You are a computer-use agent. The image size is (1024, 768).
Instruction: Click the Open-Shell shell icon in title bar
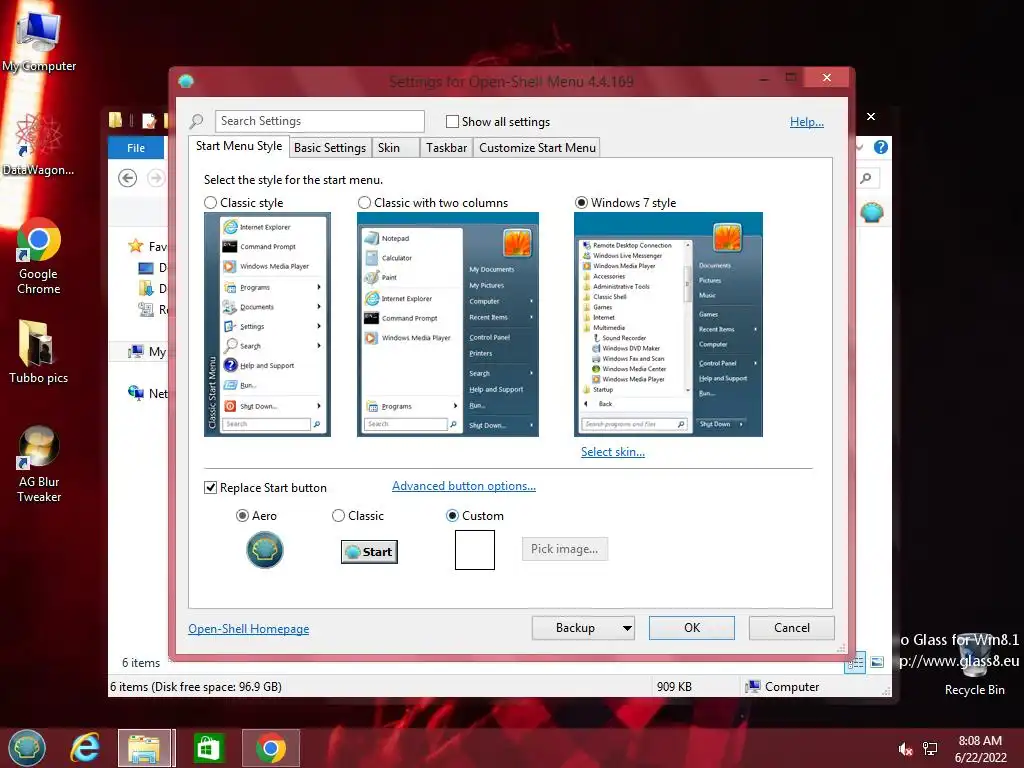pos(186,81)
